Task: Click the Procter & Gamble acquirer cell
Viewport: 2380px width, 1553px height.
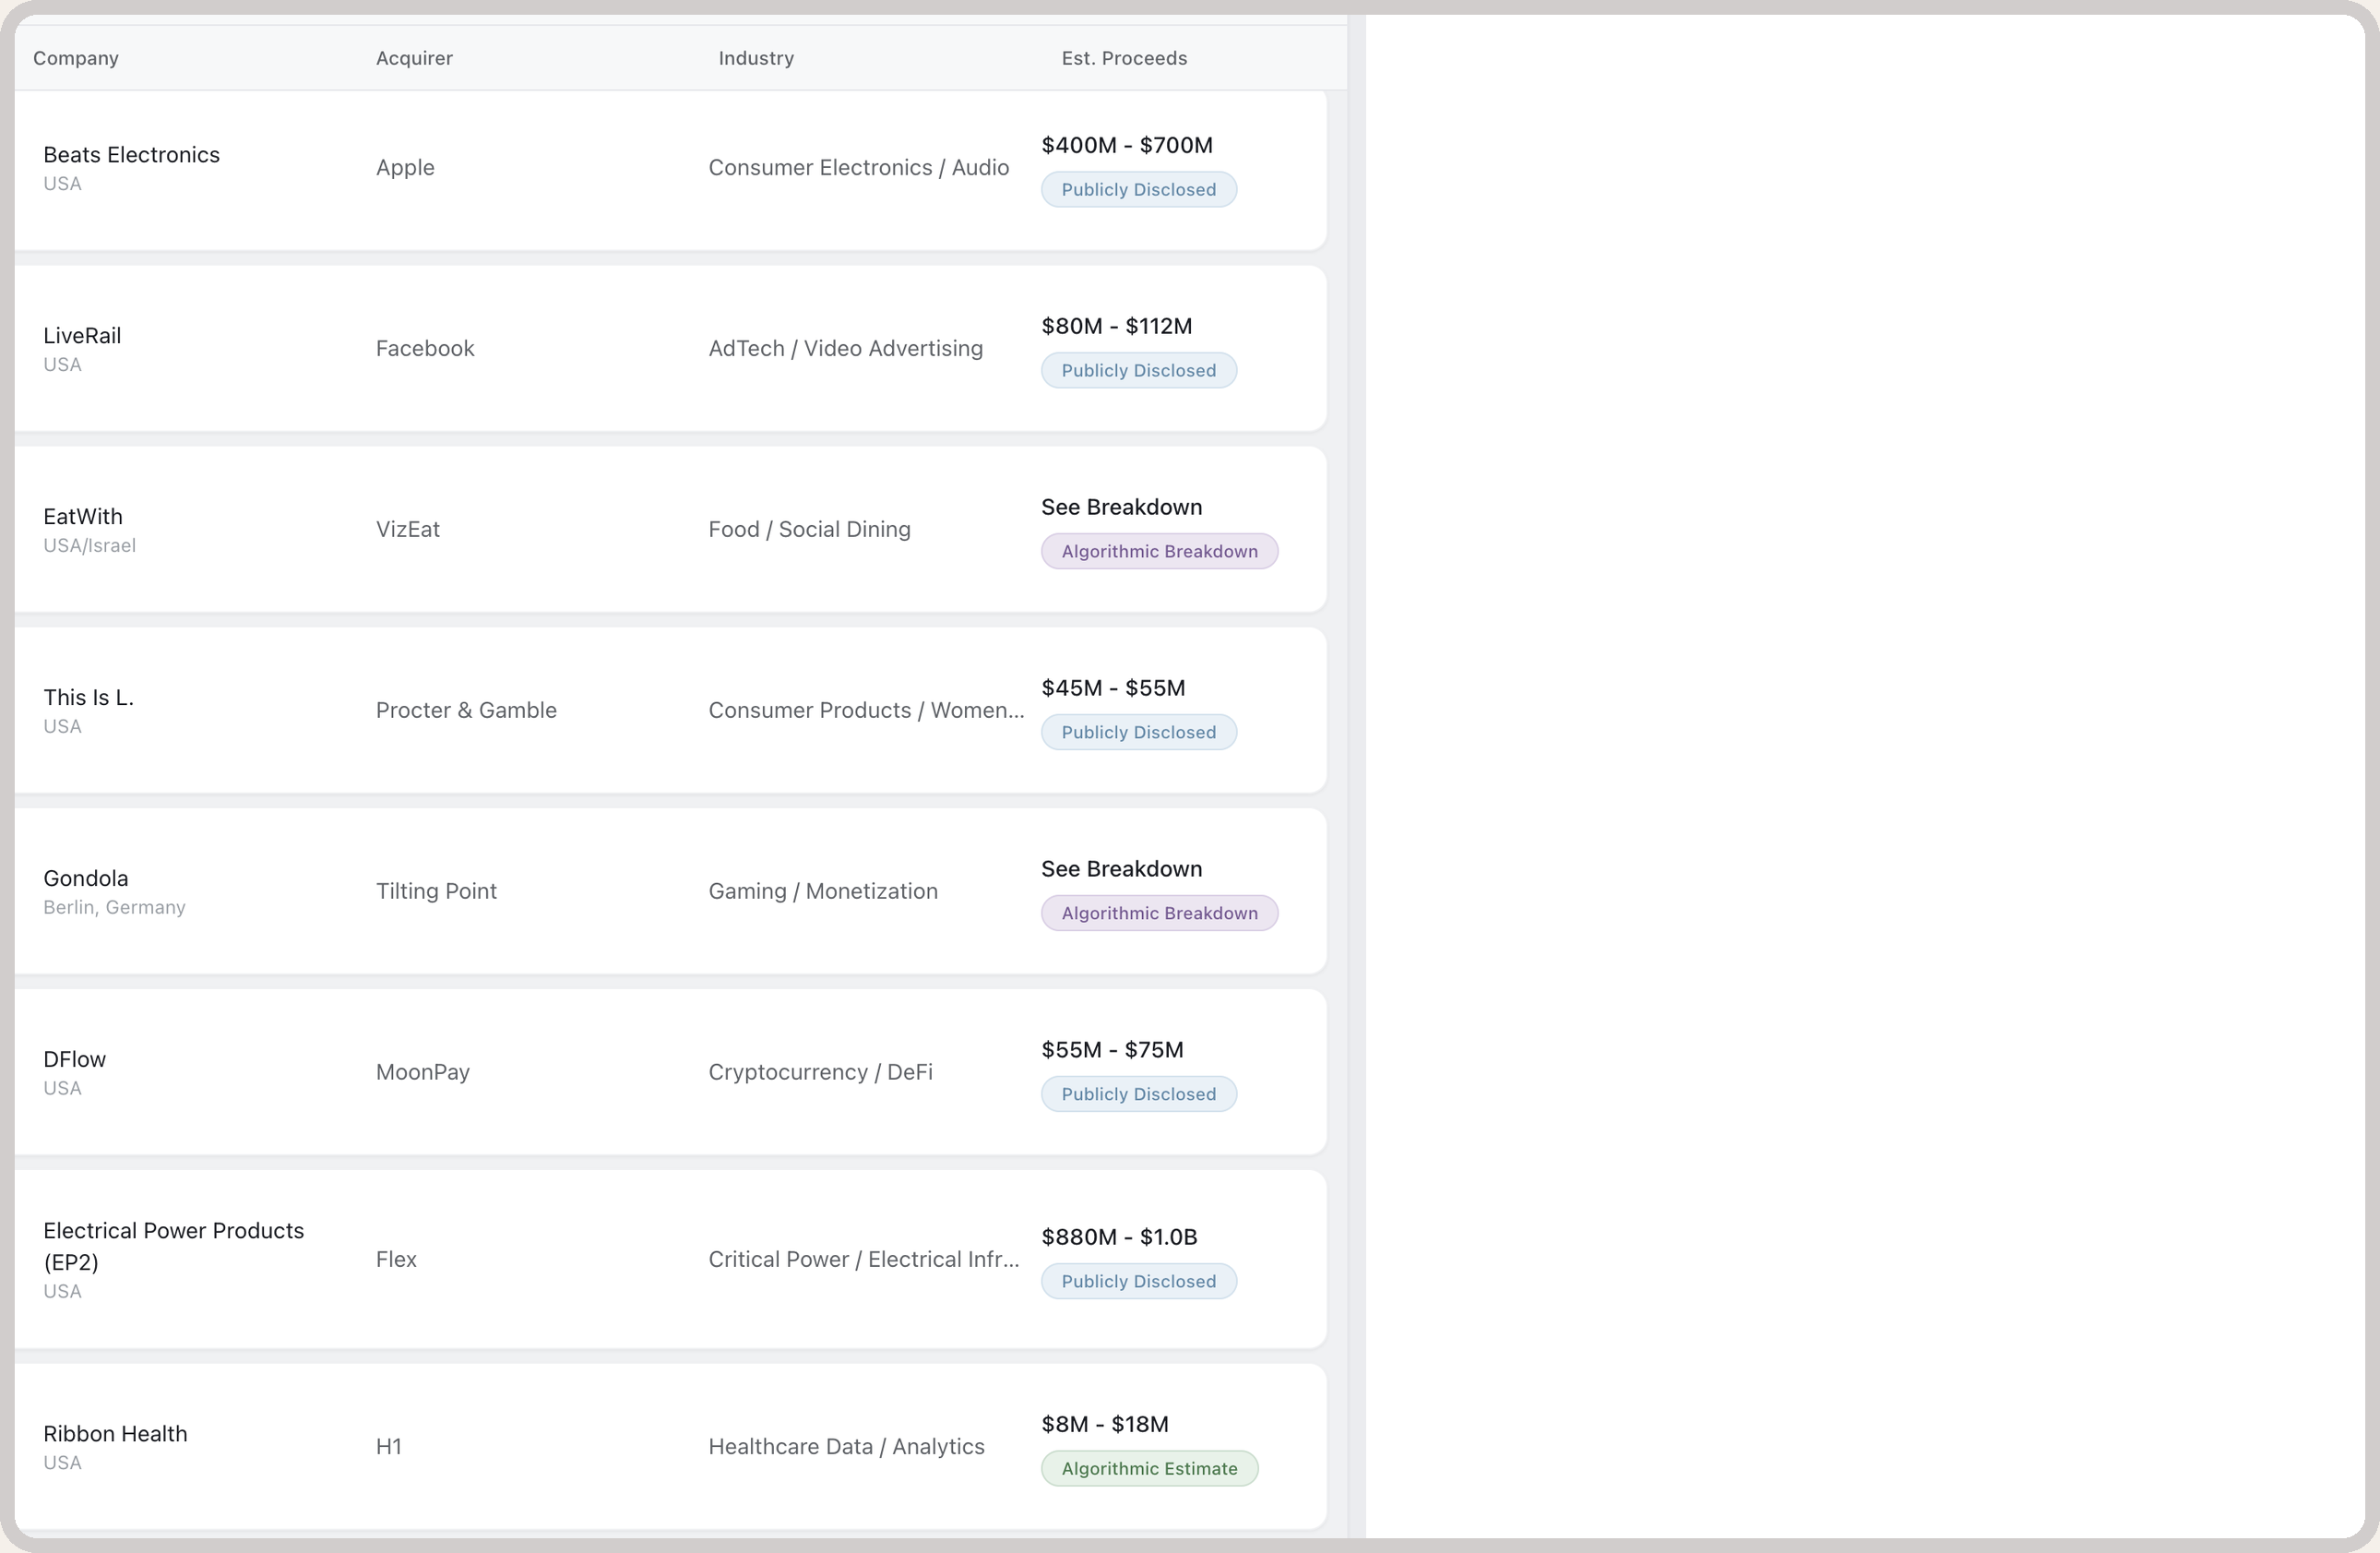Action: [x=466, y=710]
